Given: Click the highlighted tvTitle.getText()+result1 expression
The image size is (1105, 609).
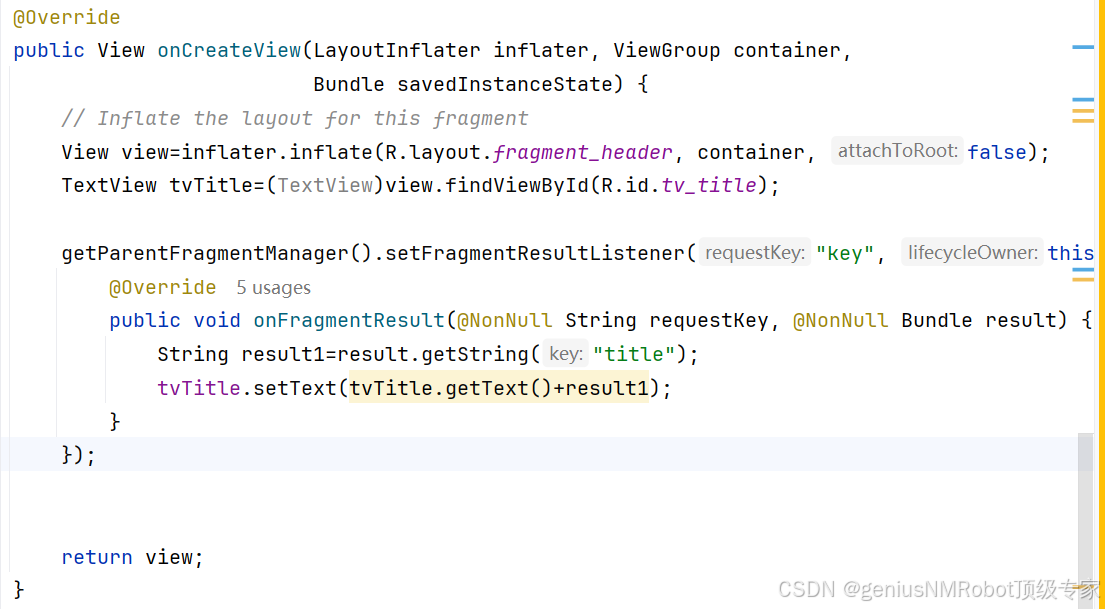Looking at the screenshot, I should pos(498,387).
